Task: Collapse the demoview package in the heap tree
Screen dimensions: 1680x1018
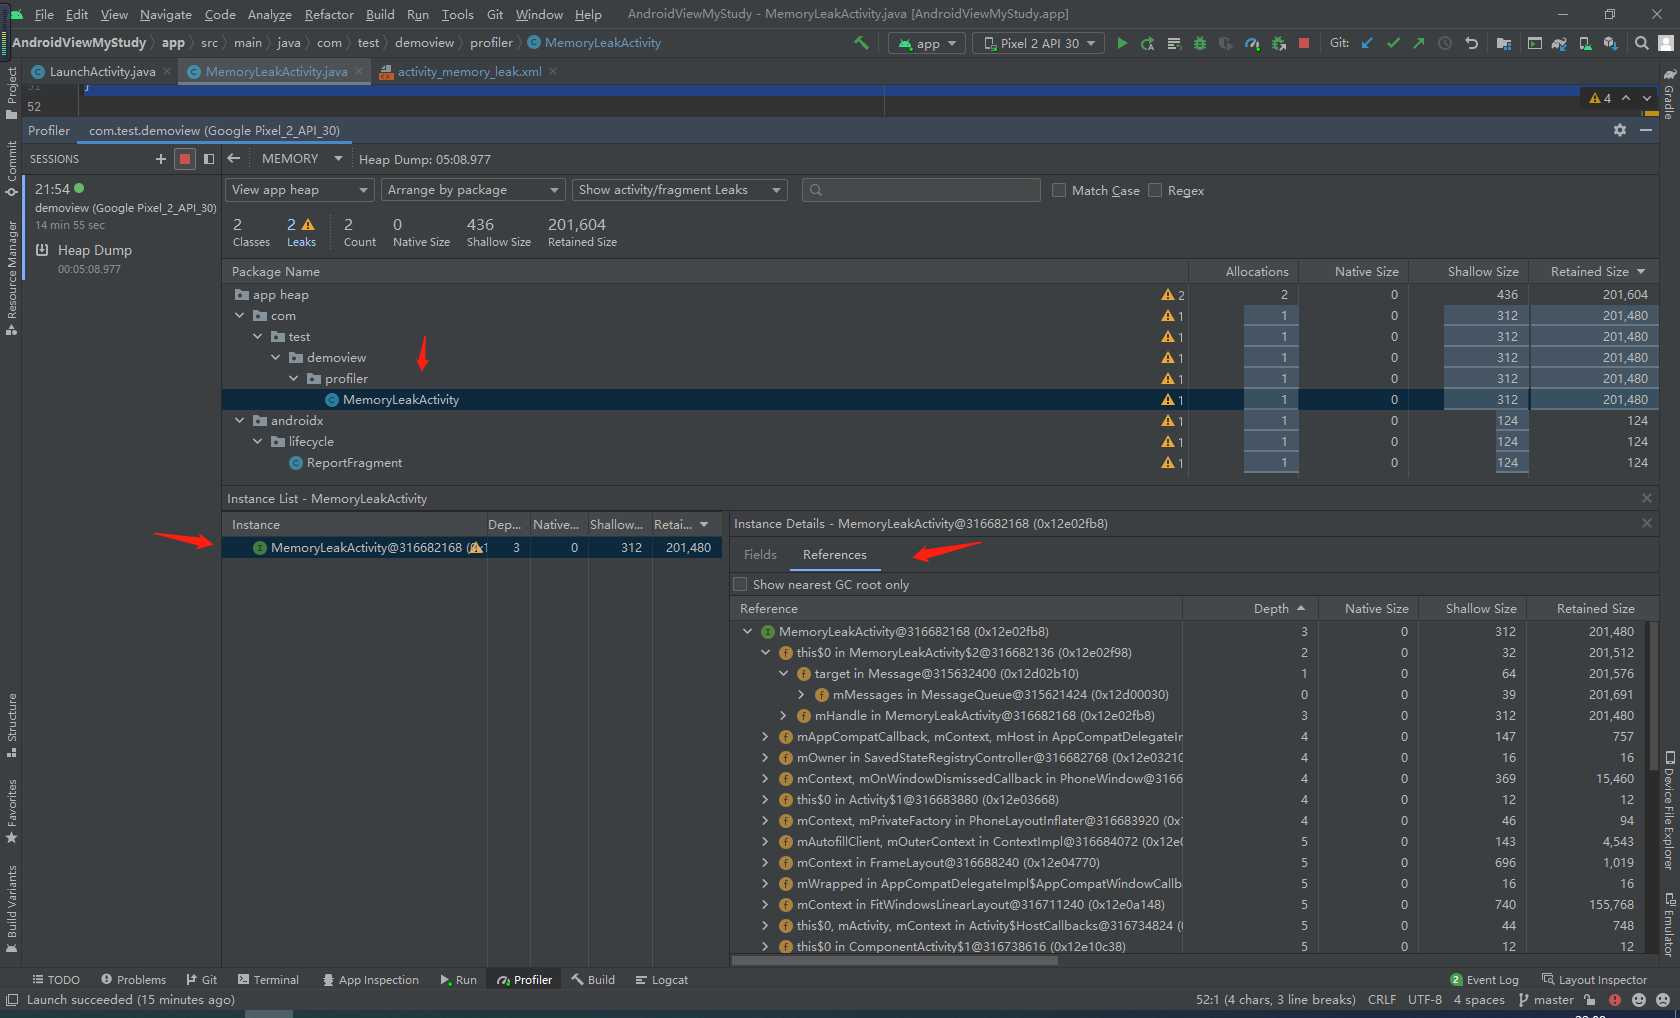Action: [276, 357]
